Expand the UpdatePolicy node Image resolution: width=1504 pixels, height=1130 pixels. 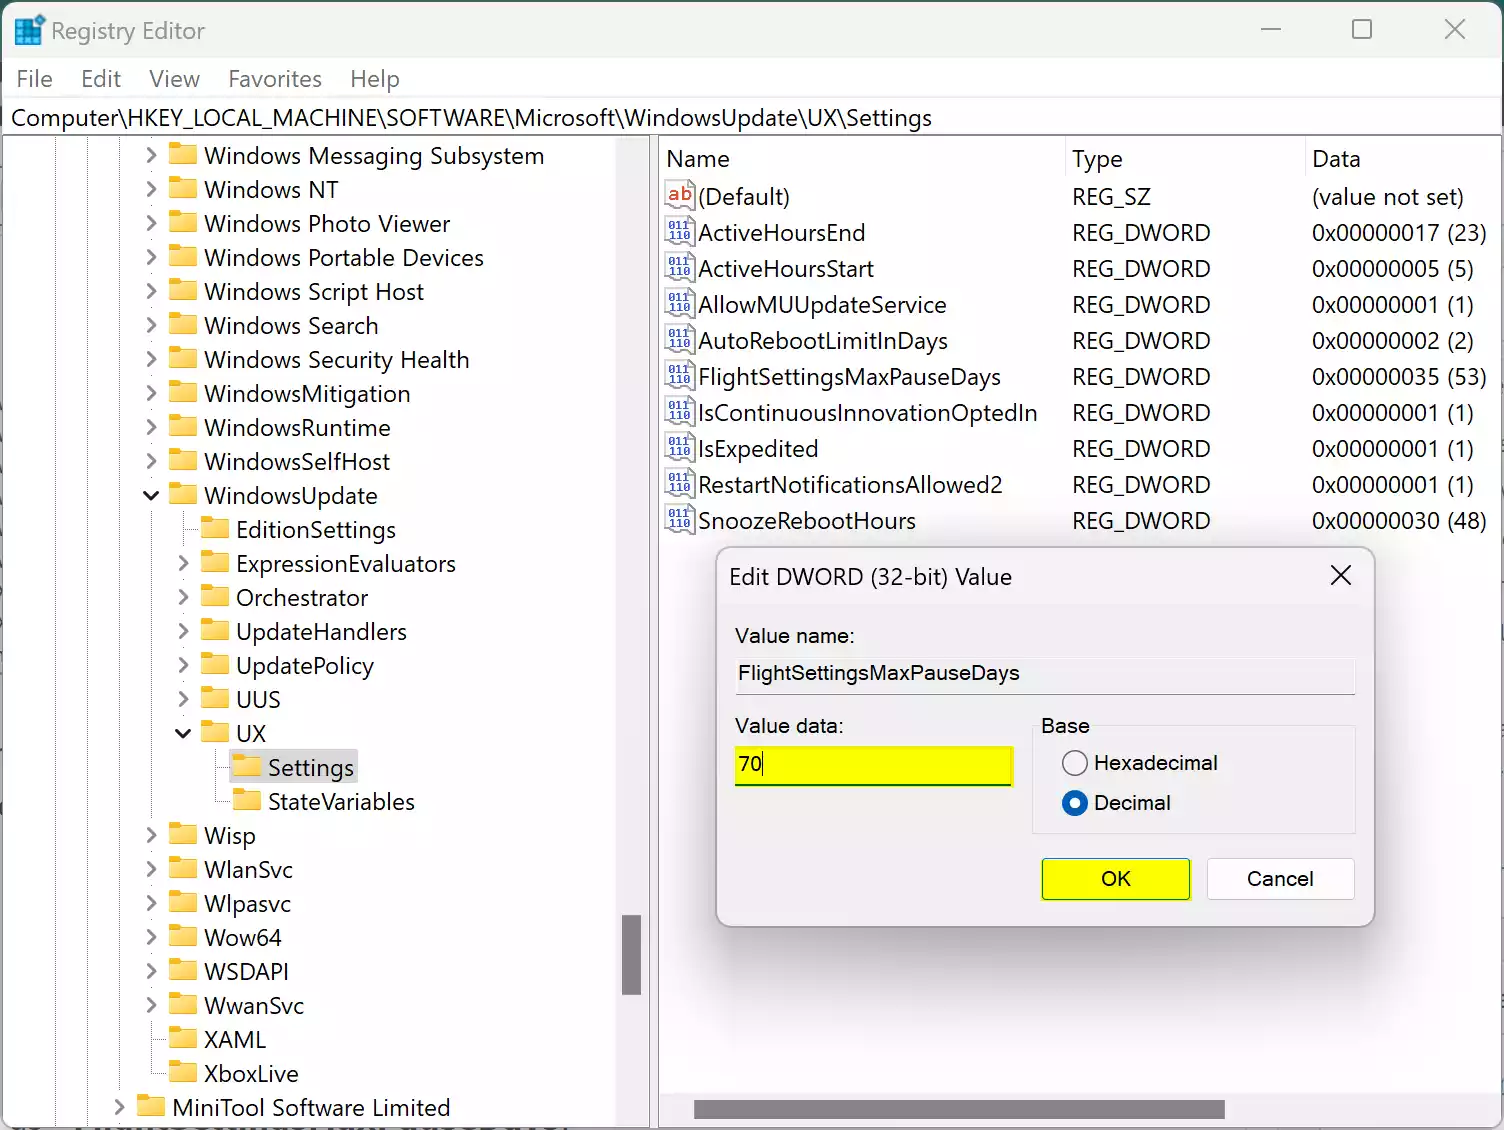(x=183, y=665)
